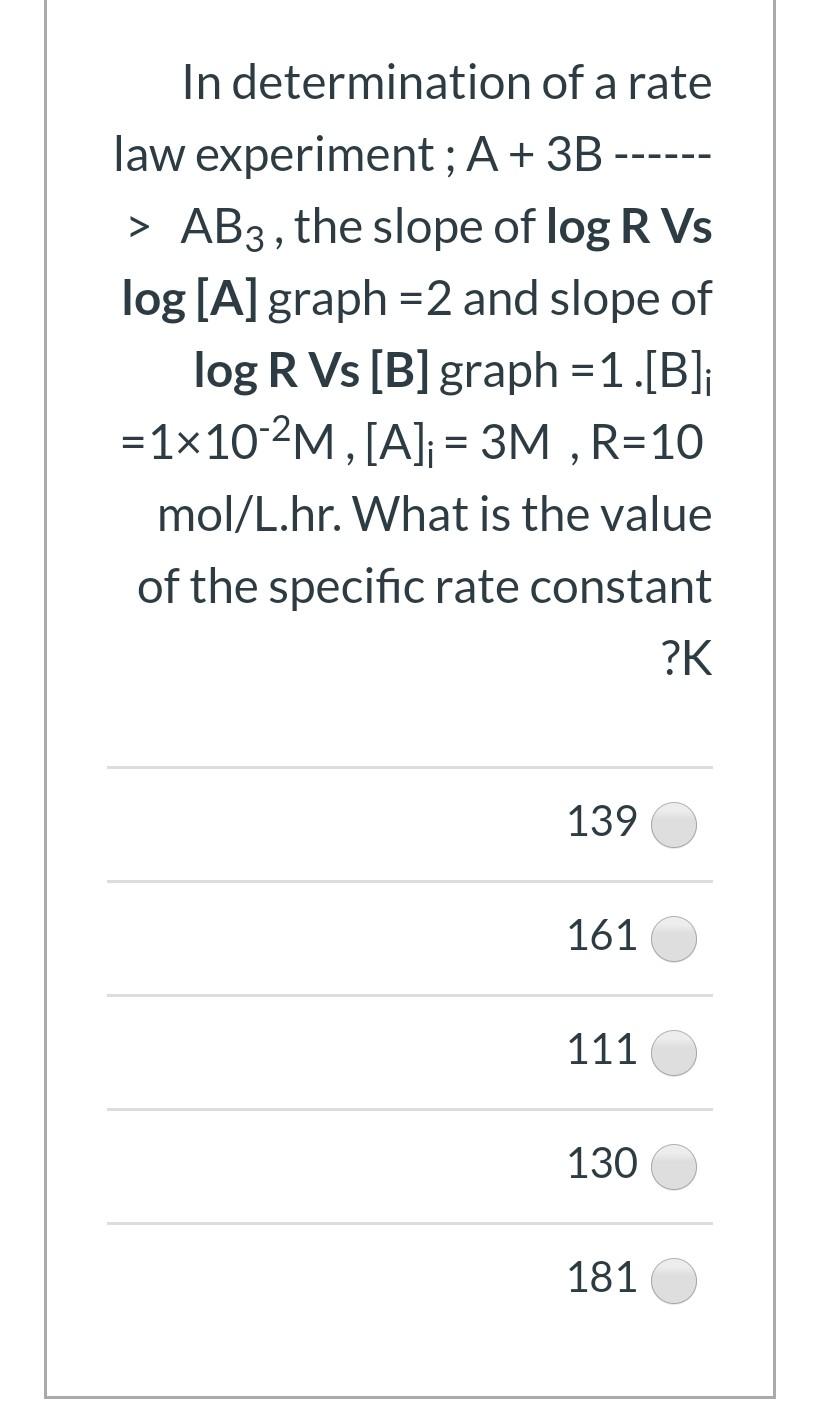Screen dimensions: 820x1415
Task: Click the answer label text 139
Action: point(602,821)
